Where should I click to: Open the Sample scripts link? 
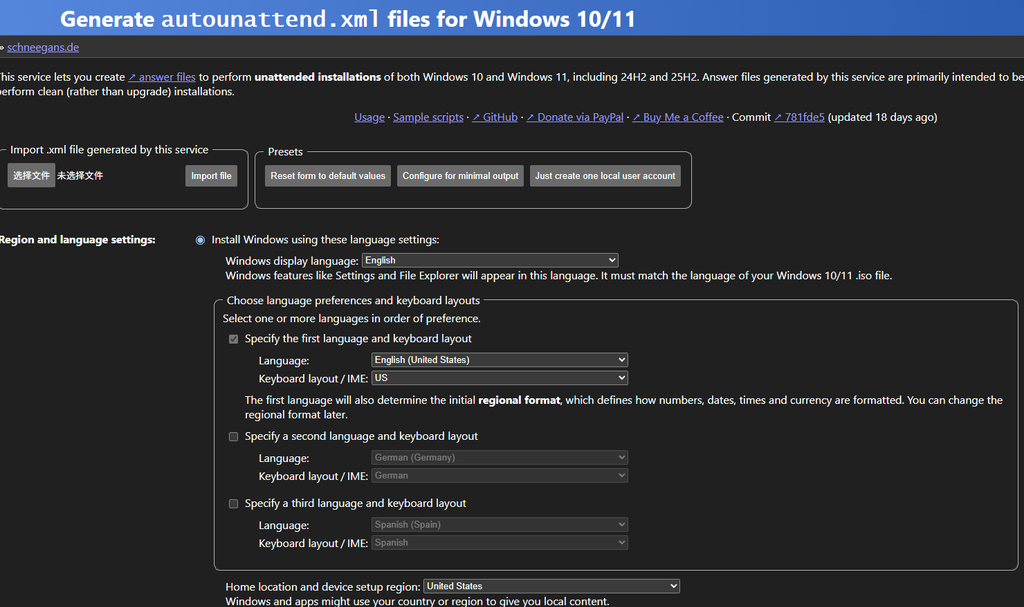coord(428,118)
